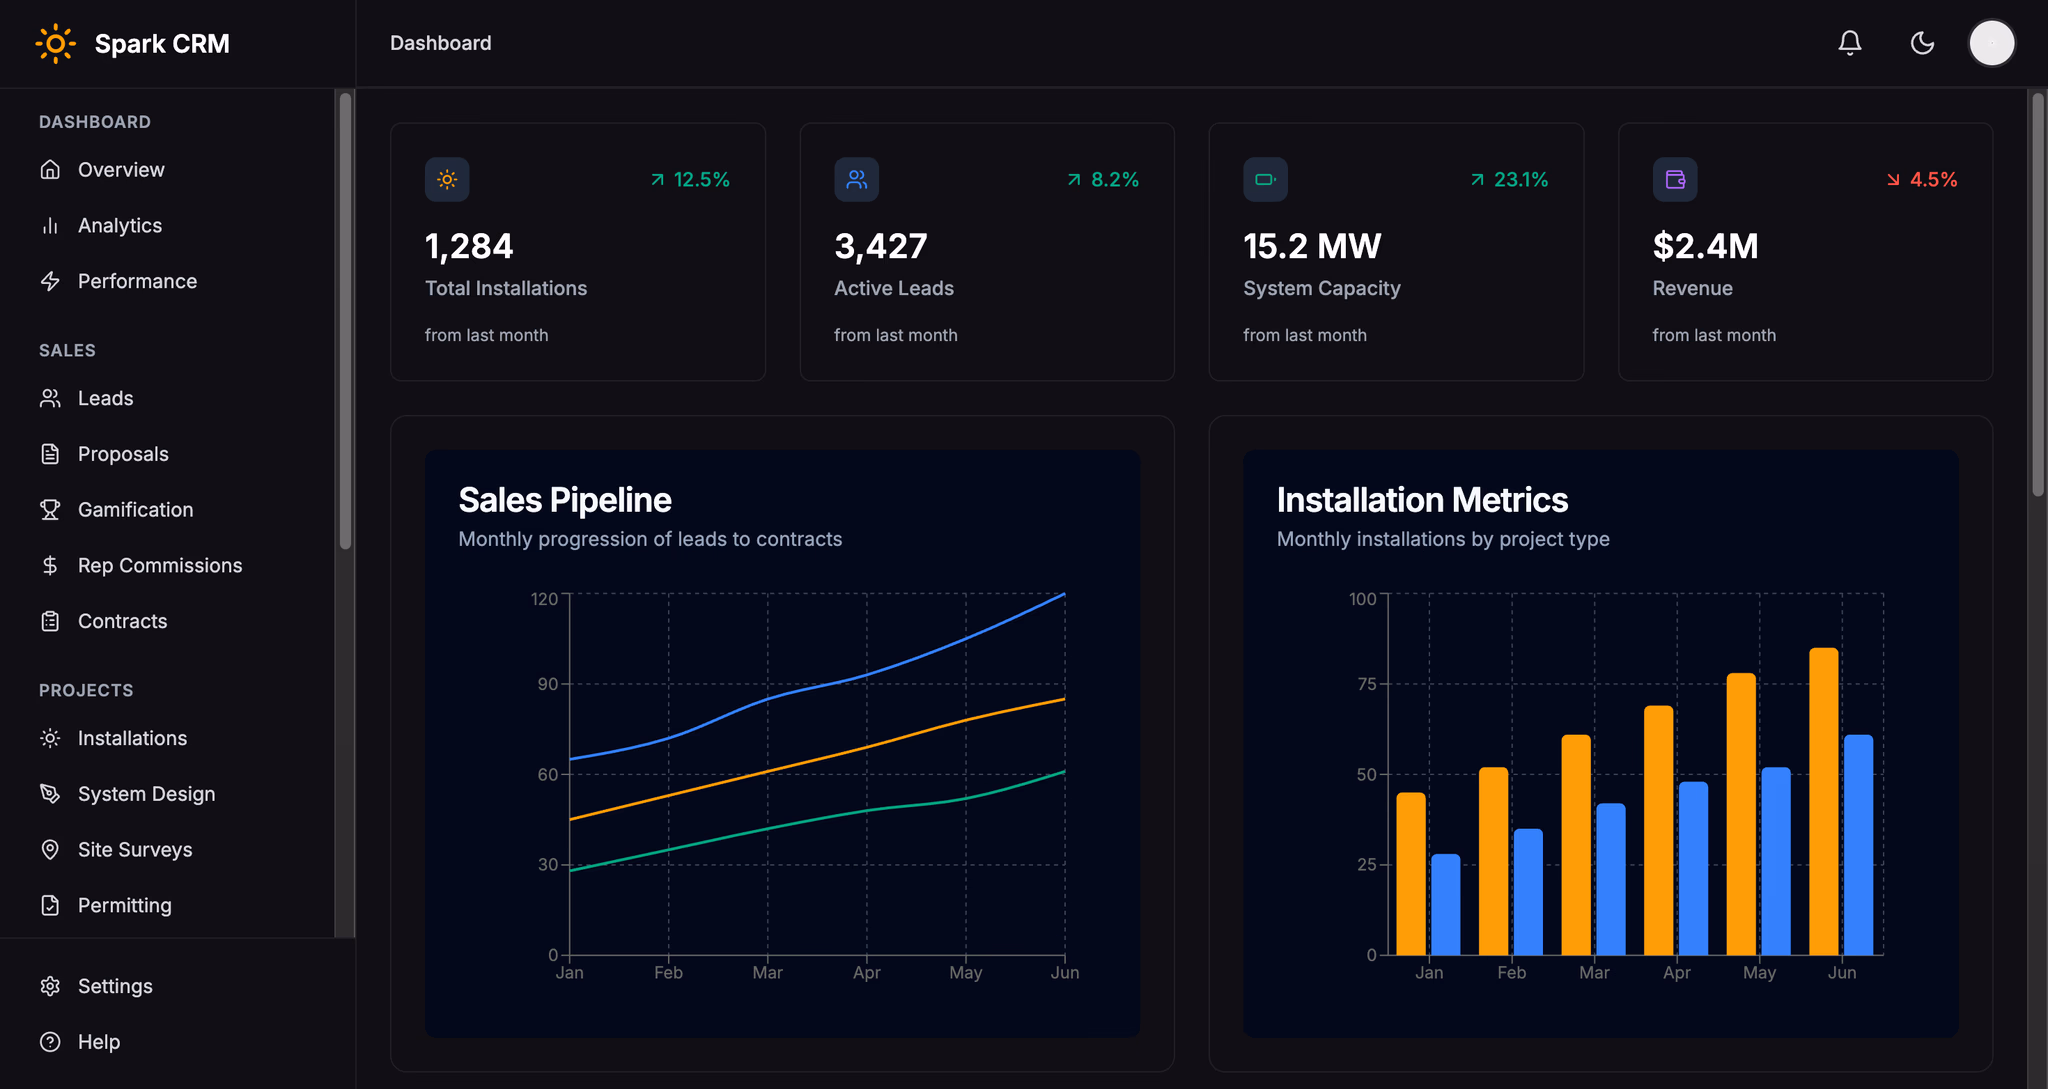Viewport: 2048px width, 1089px height.
Task: Toggle dark mode moon icon
Action: pos(1922,43)
